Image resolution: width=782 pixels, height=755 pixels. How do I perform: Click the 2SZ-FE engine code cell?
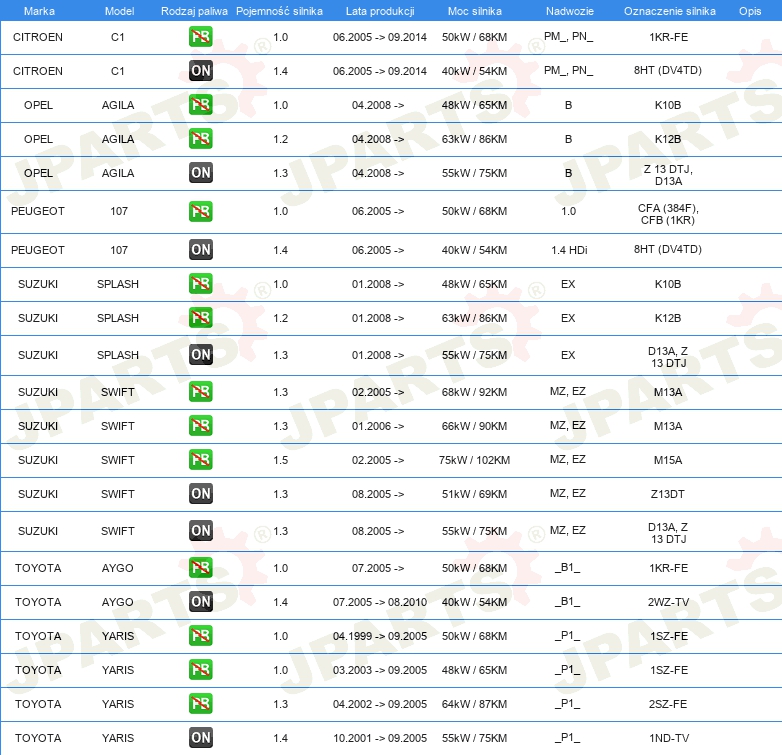pos(668,704)
